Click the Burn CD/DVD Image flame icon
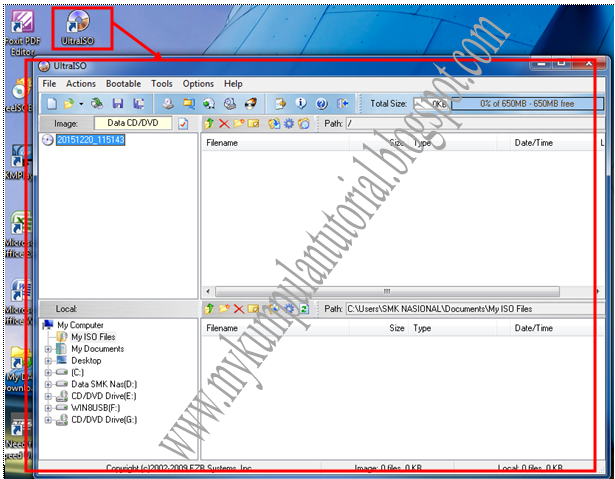 [251, 104]
